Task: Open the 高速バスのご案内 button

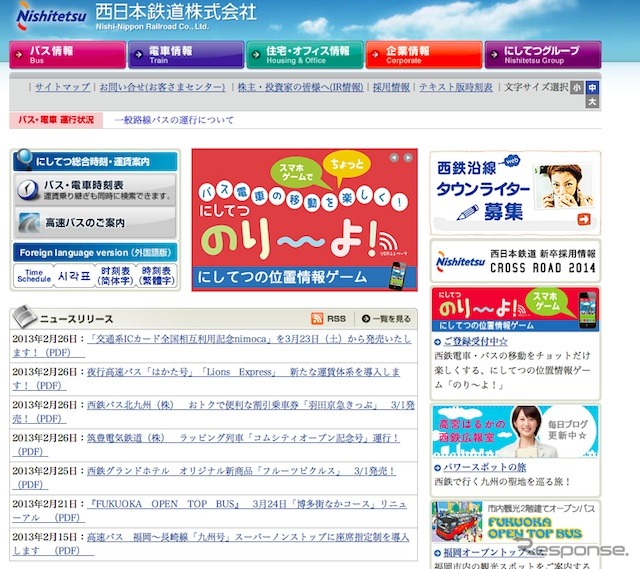Action: [95, 222]
